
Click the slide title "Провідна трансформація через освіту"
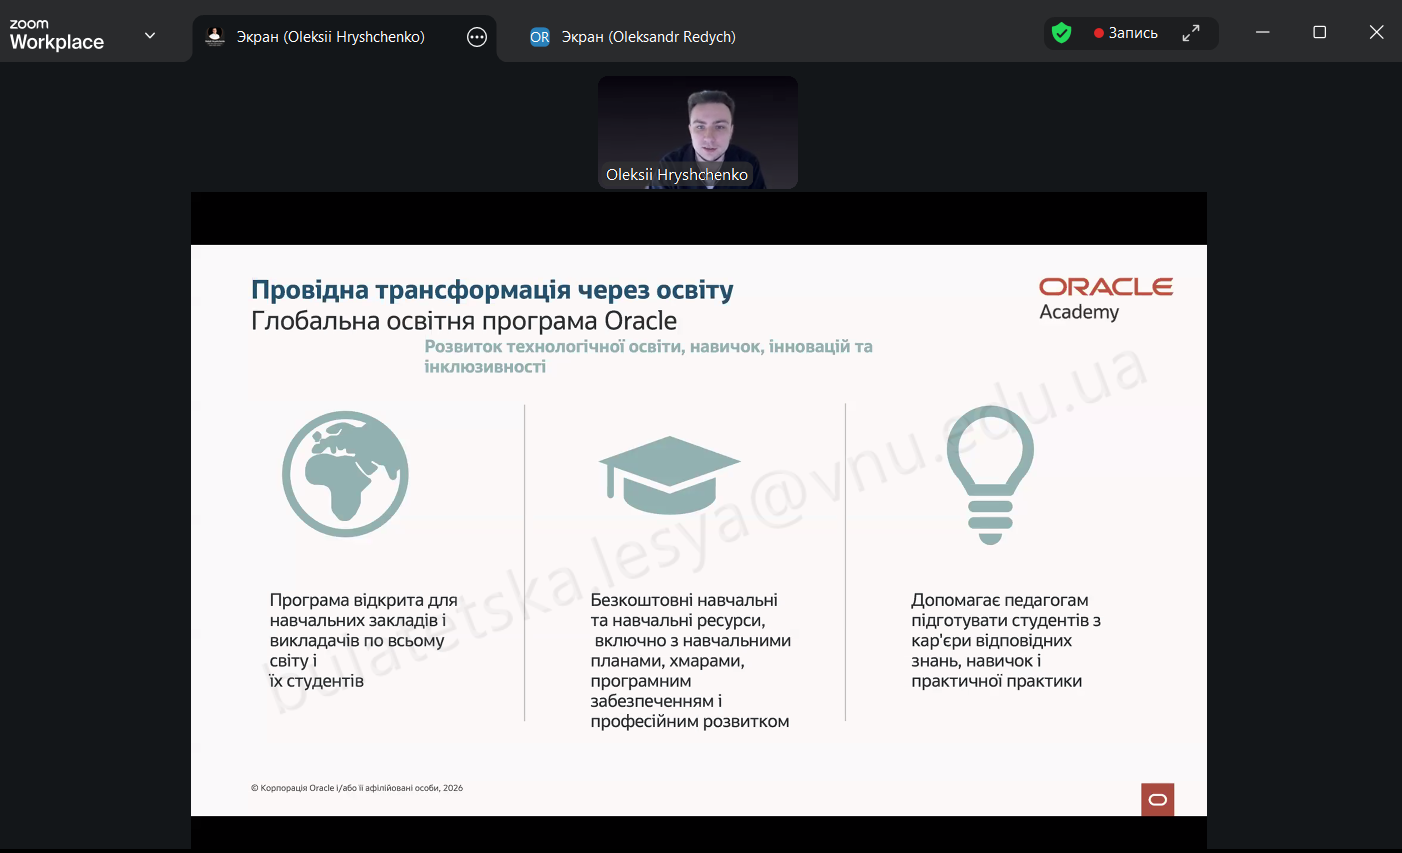tap(492, 290)
